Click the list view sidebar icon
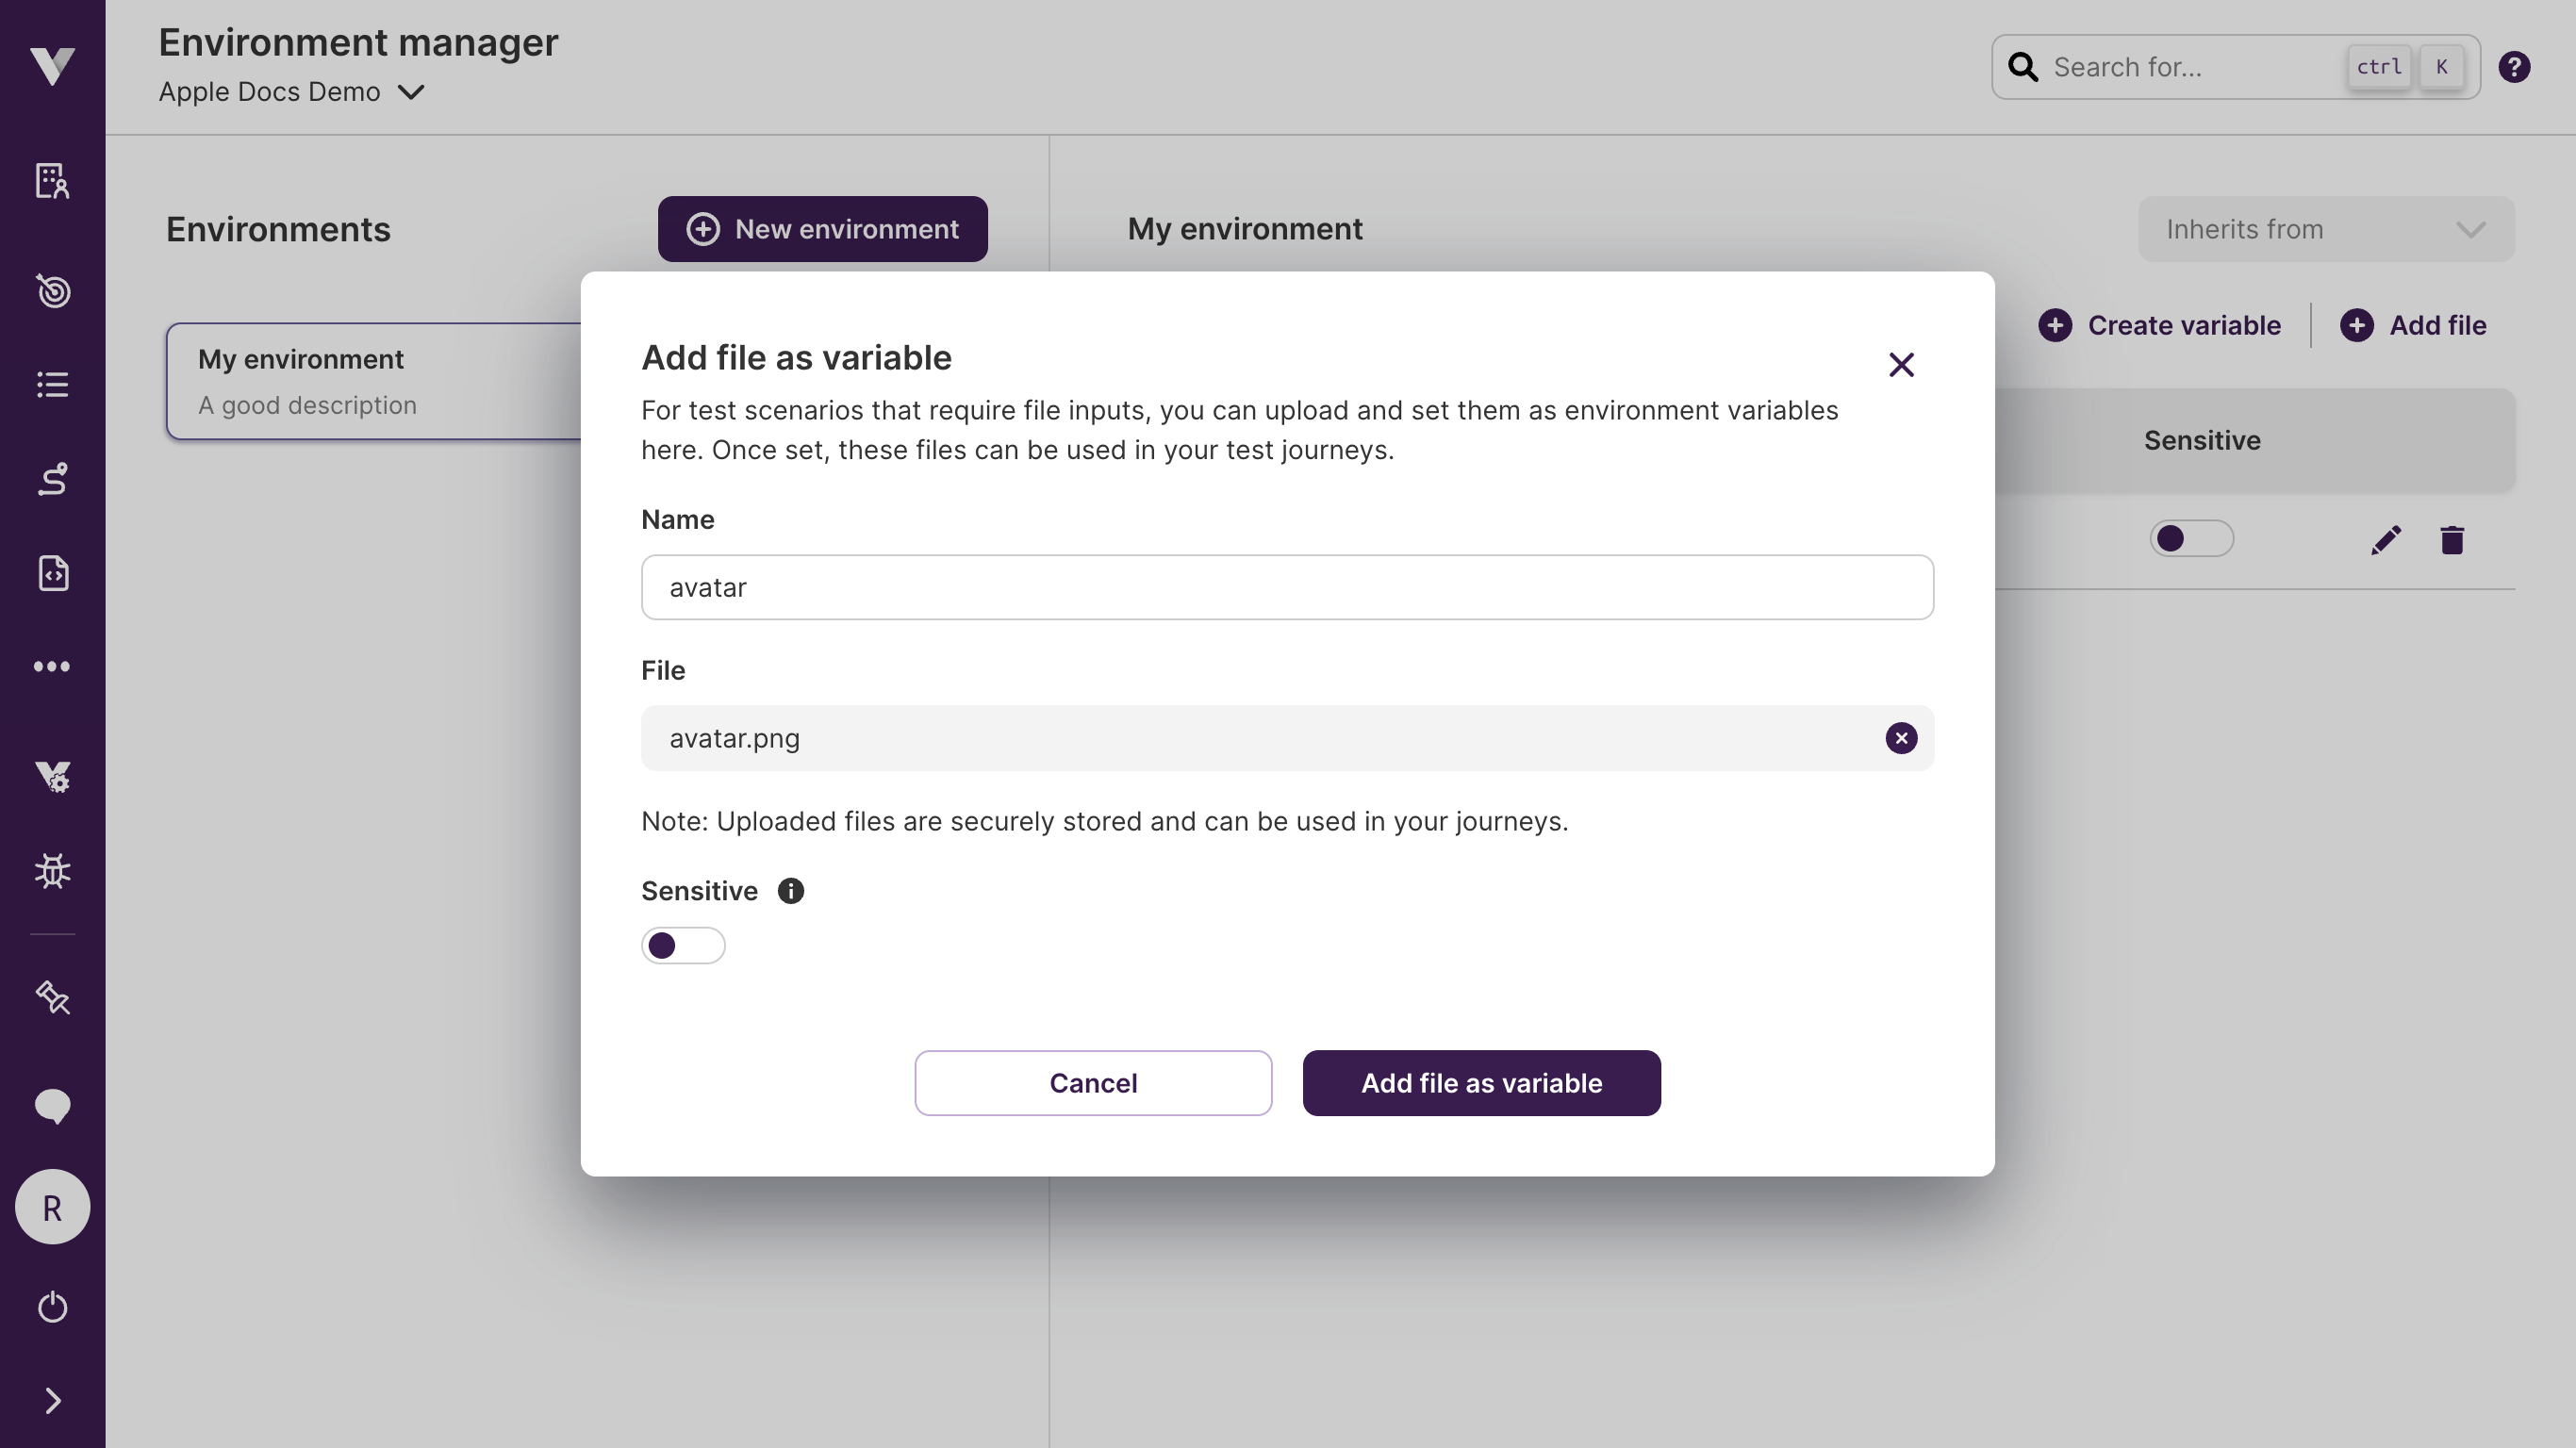The height and width of the screenshot is (1448, 2576). point(52,384)
